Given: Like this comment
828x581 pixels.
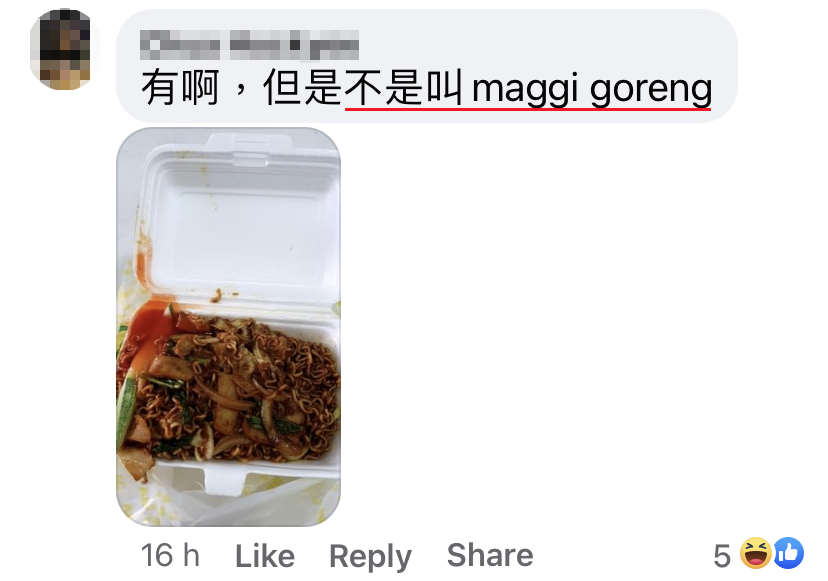Looking at the screenshot, I should [265, 556].
